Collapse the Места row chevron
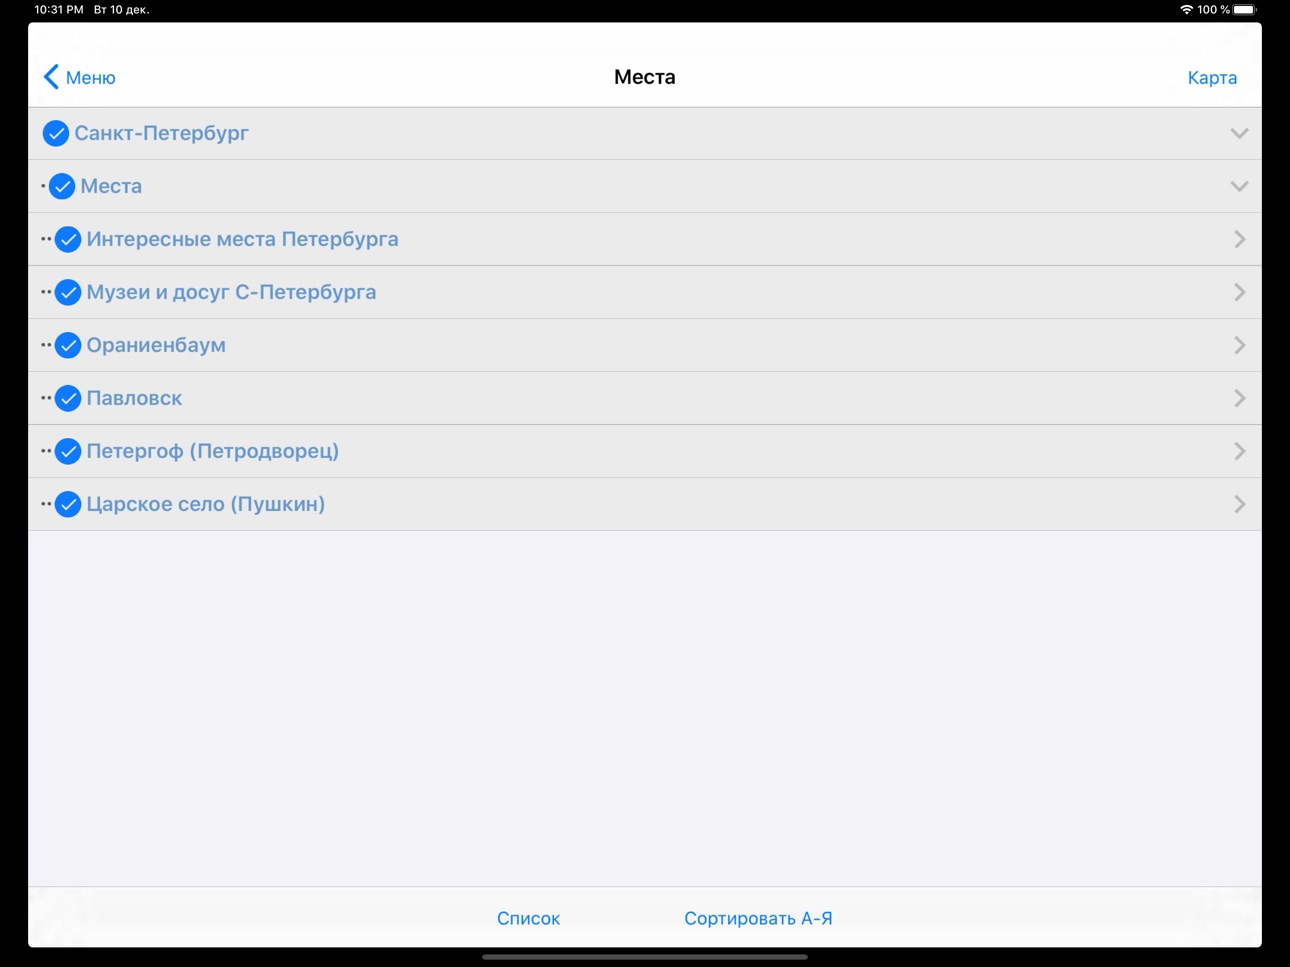Screen dimensions: 1290x967 coord(1239,186)
